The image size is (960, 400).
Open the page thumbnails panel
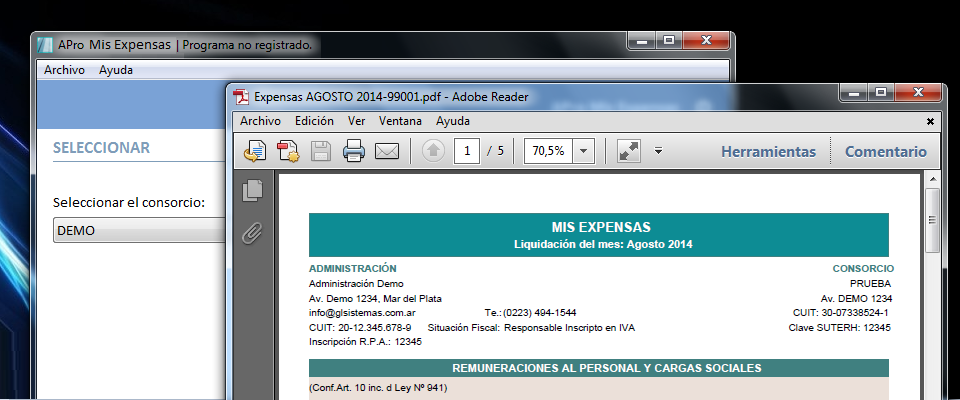coord(253,190)
